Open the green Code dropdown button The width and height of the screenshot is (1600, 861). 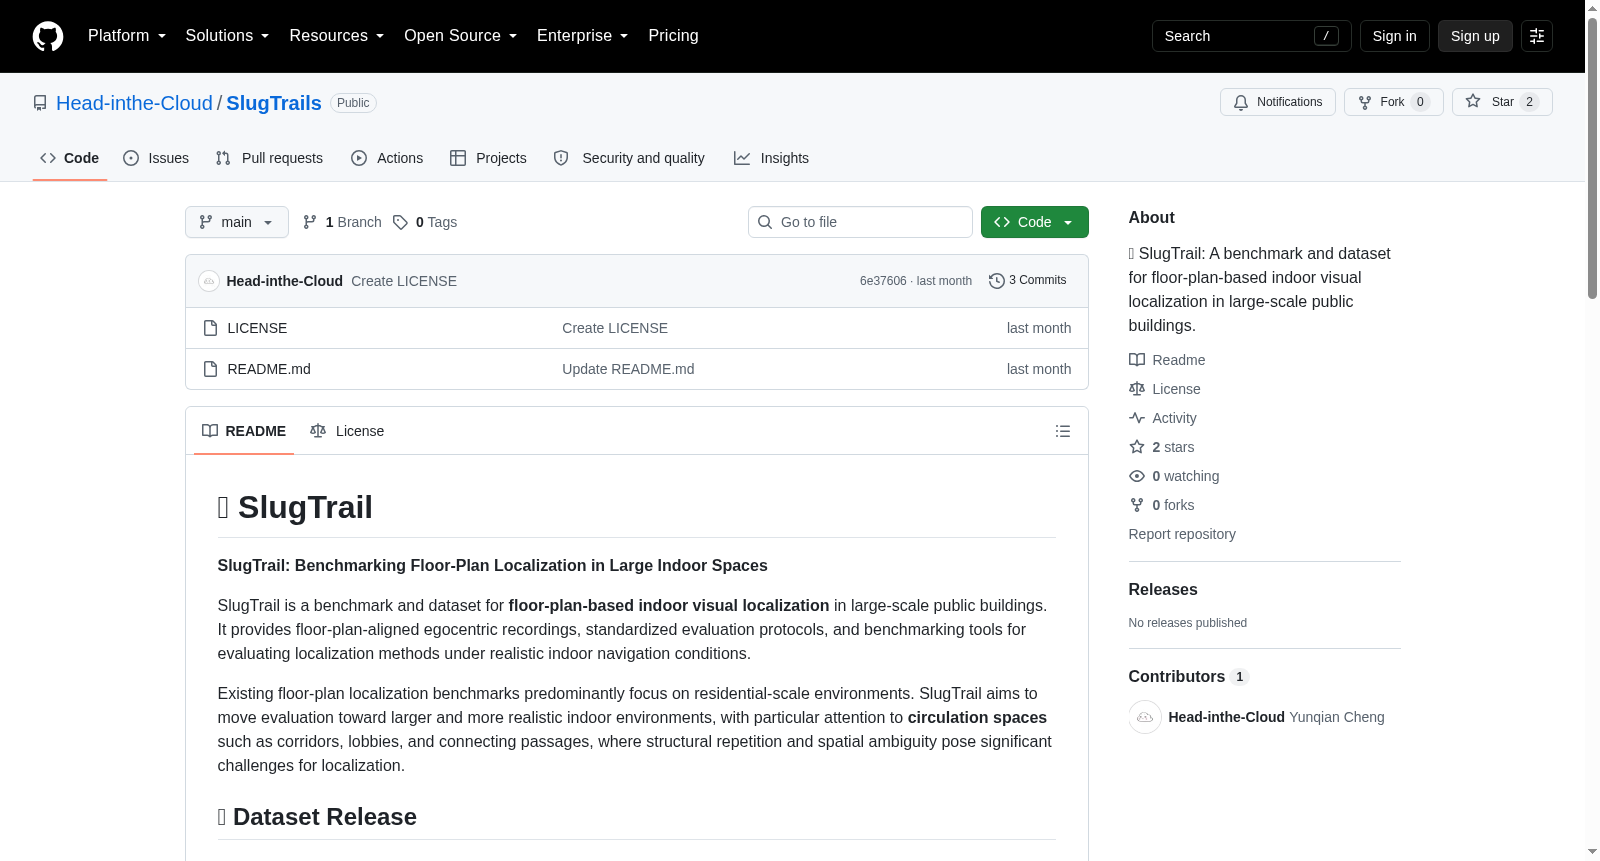point(1035,222)
